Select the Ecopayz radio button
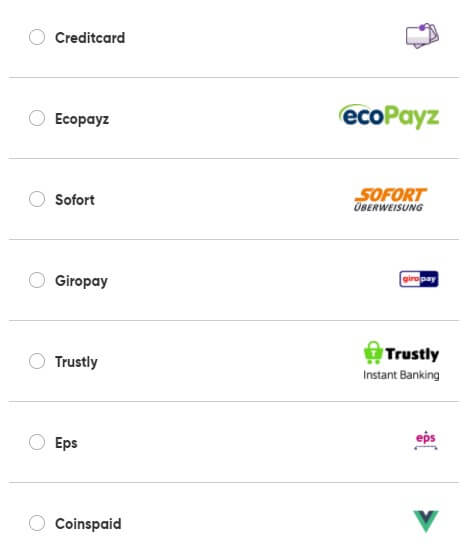 [37, 118]
